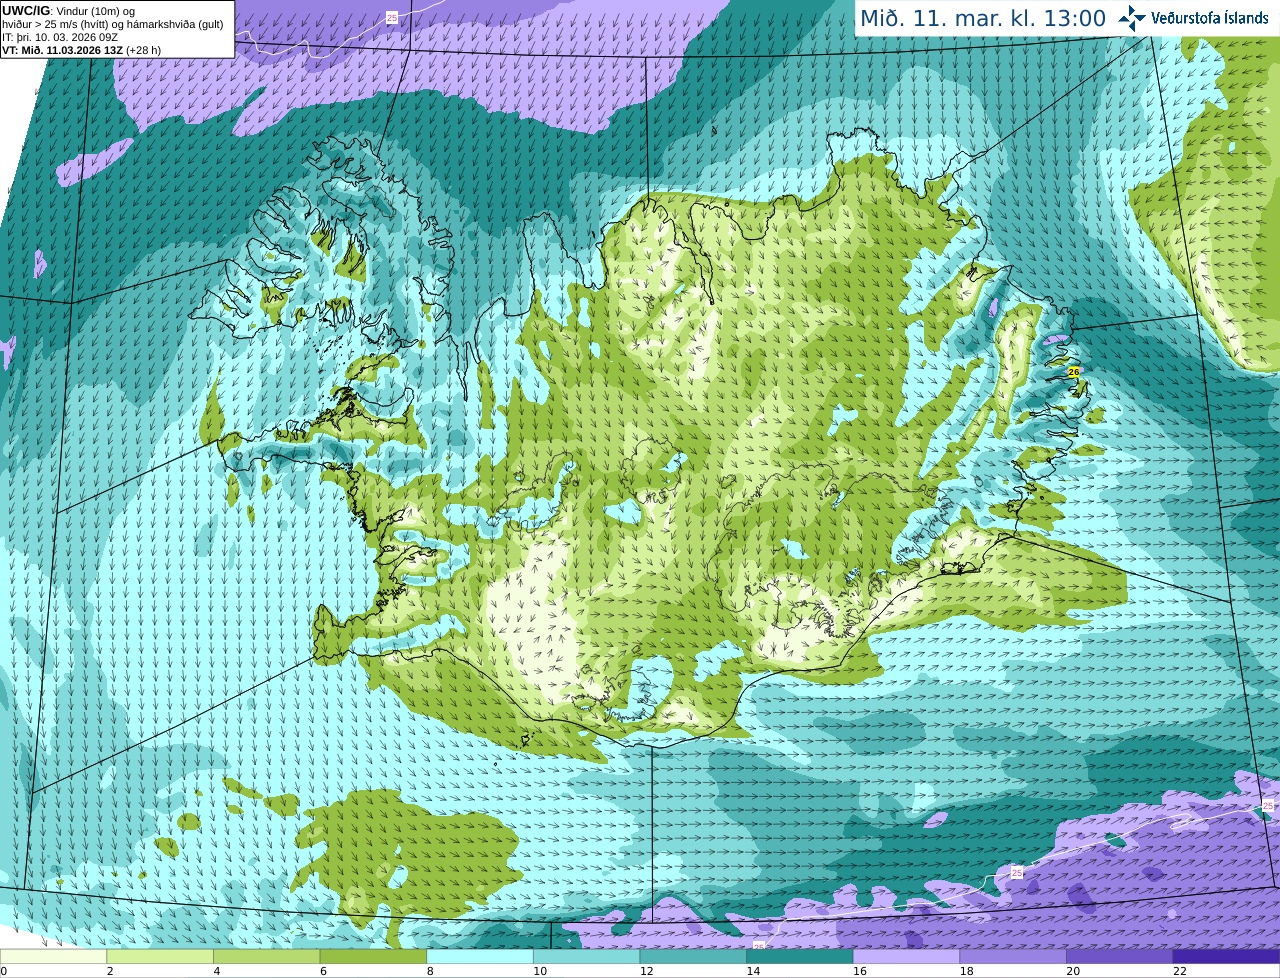Click the Veðurstofa Íslands logo emblem
Screen dimensions: 1280x978
click(1132, 18)
